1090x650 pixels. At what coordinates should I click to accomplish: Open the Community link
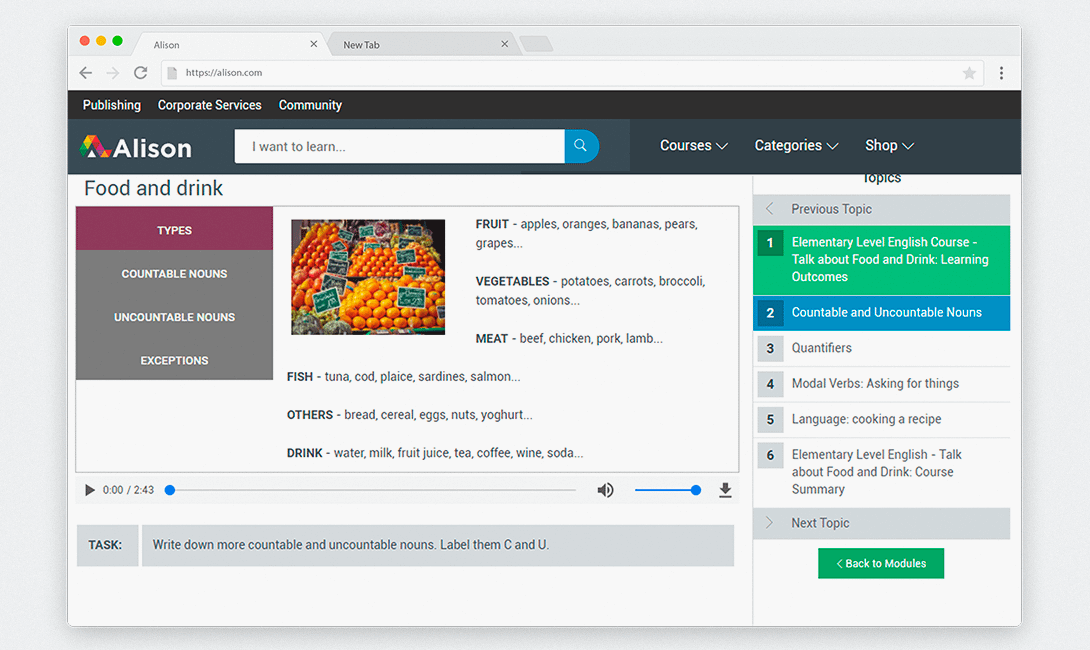tap(310, 105)
